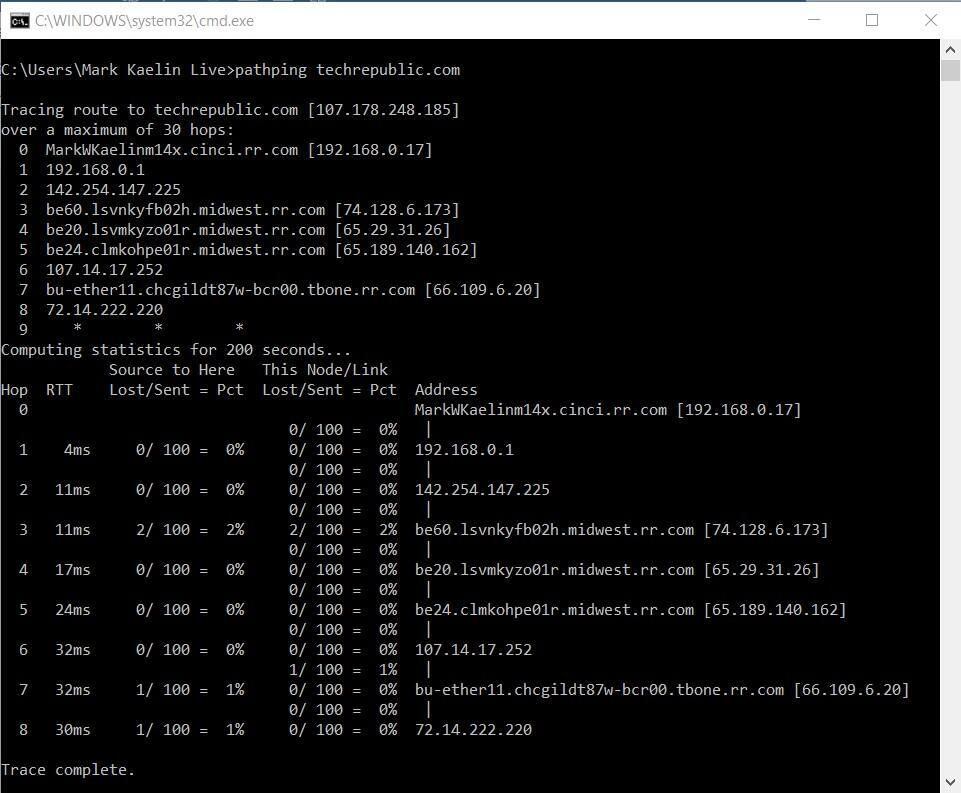Open the cmd.exe system menu icon
Viewport: 961px width, 793px height.
(x=21, y=20)
